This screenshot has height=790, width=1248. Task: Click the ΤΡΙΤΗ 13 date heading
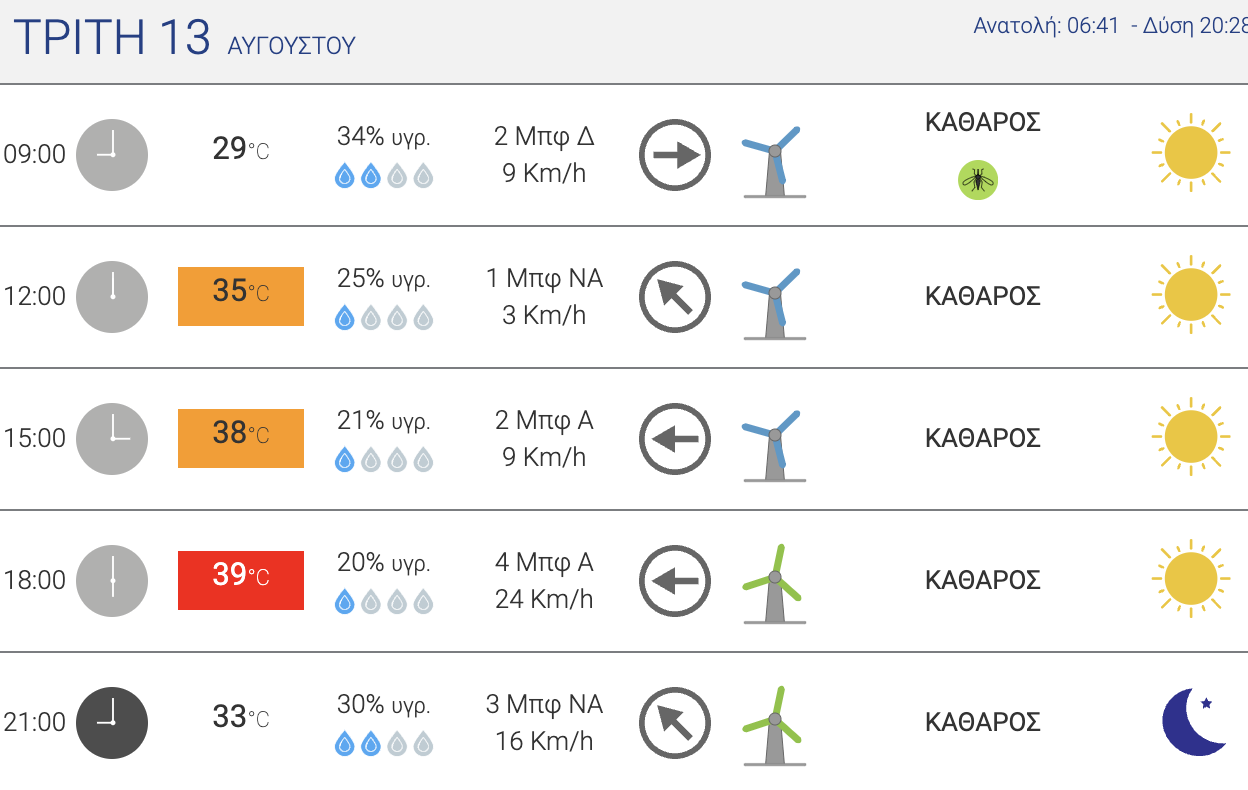pyautogui.click(x=112, y=38)
